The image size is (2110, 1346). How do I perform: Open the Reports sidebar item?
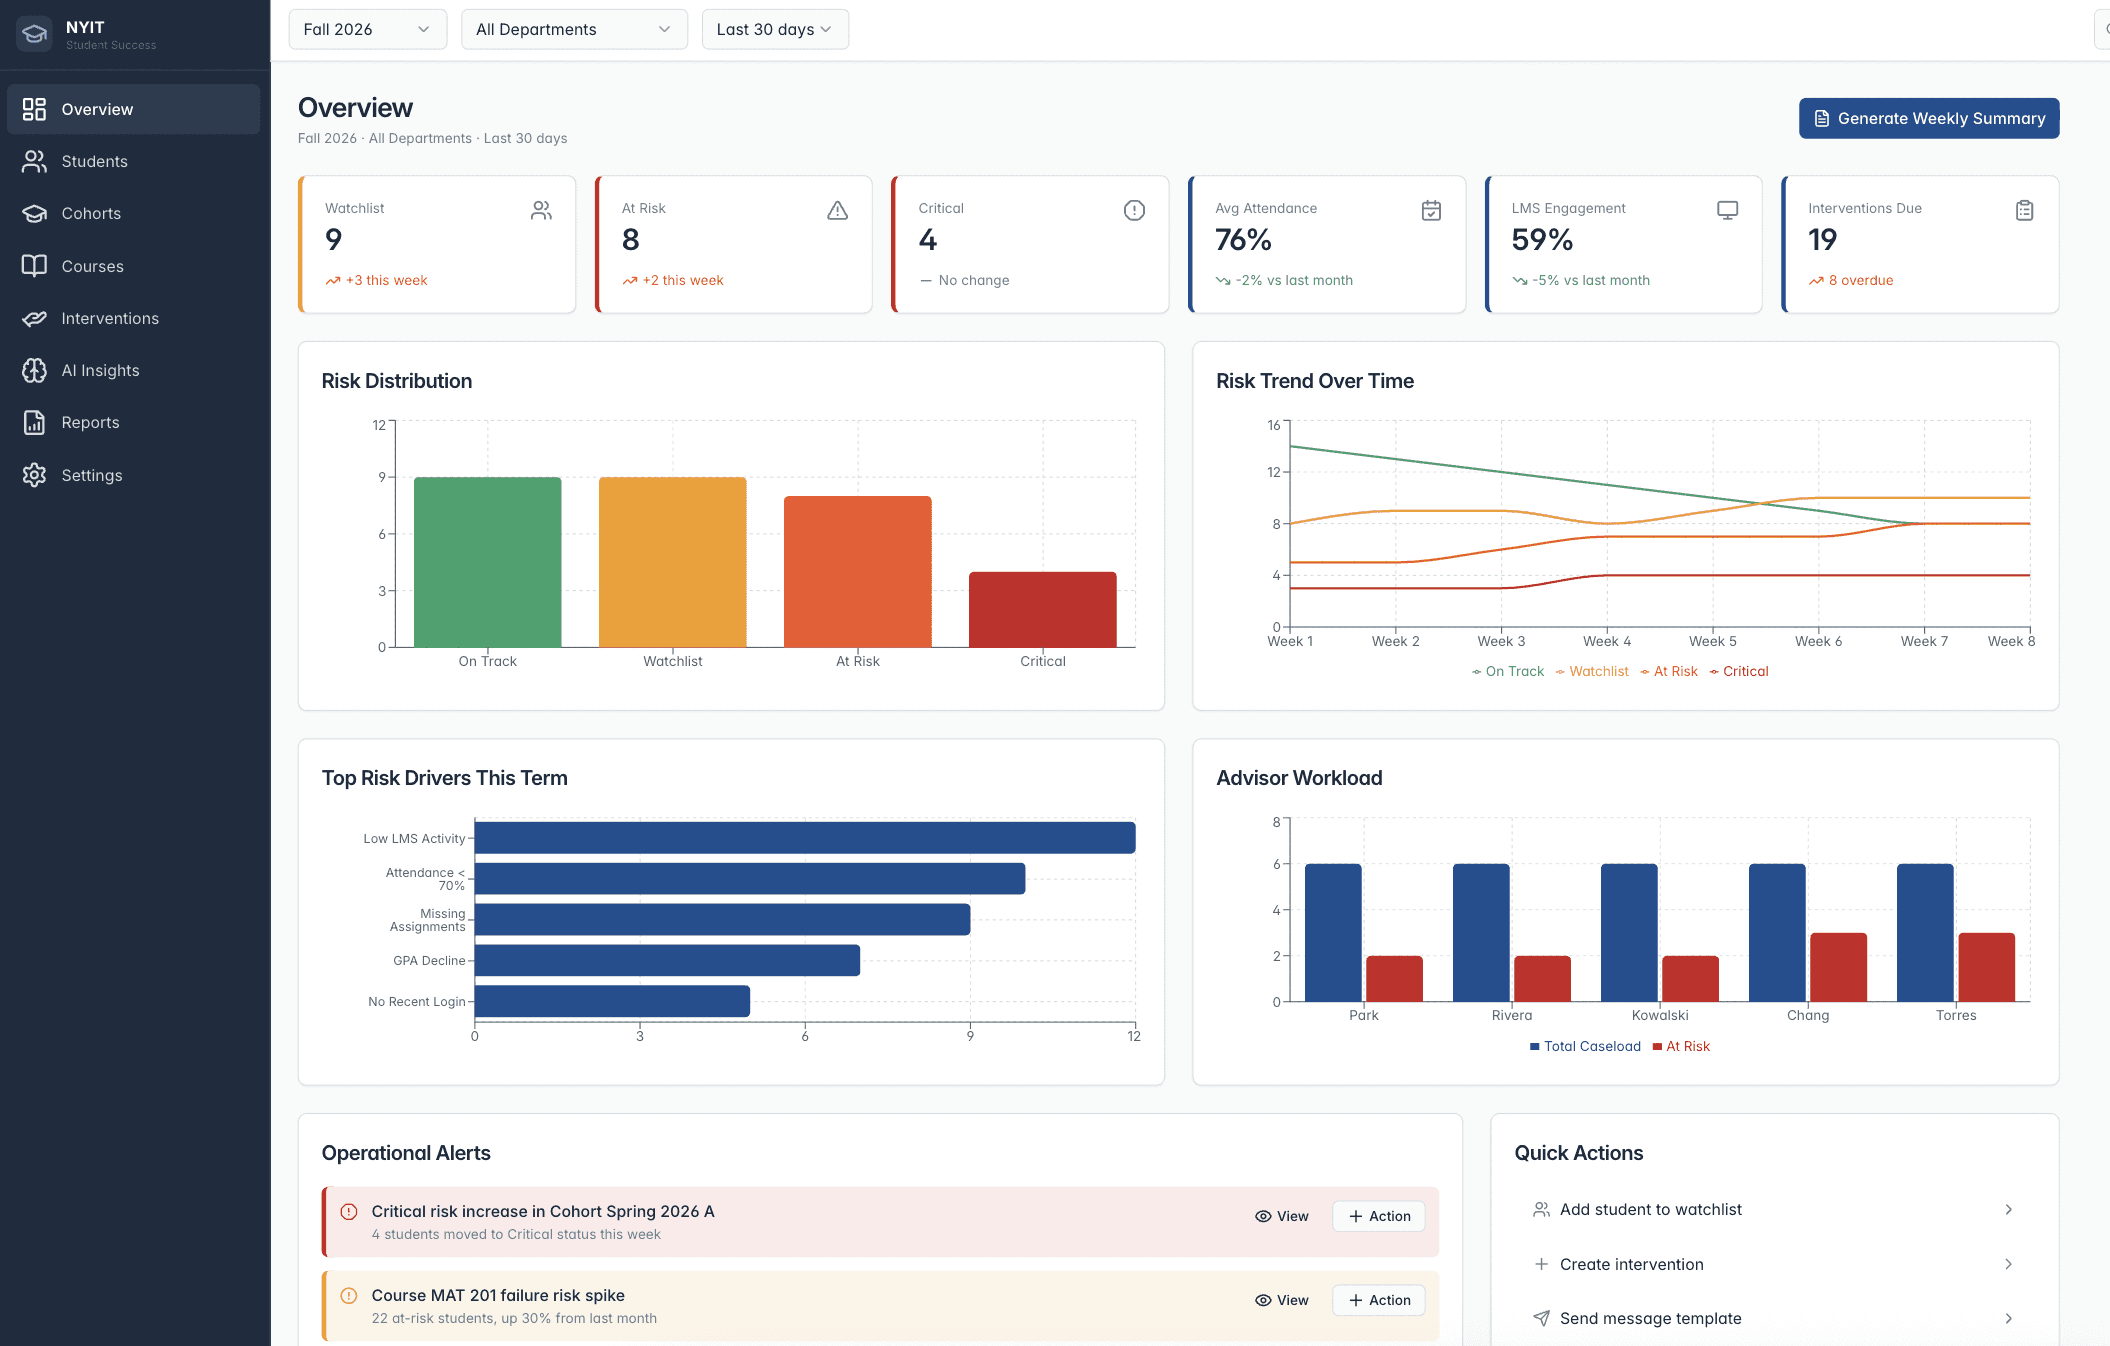click(90, 422)
